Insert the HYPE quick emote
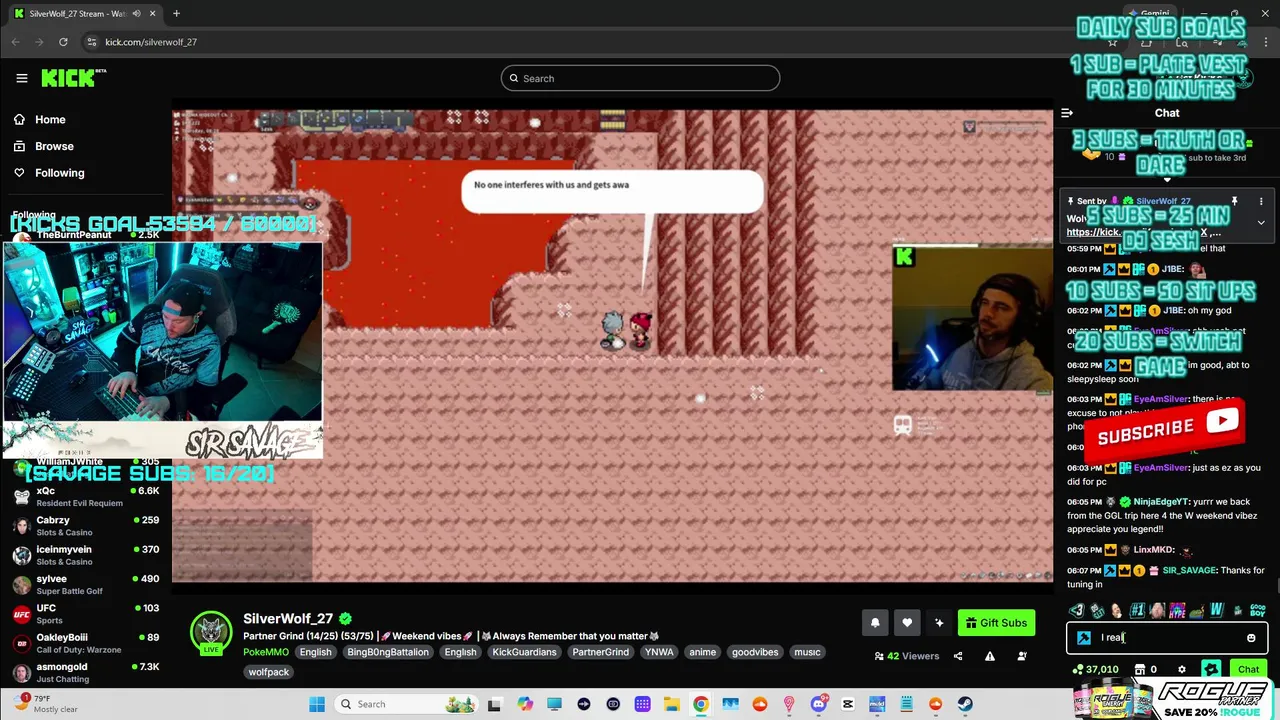This screenshot has height=720, width=1280. point(1177,610)
